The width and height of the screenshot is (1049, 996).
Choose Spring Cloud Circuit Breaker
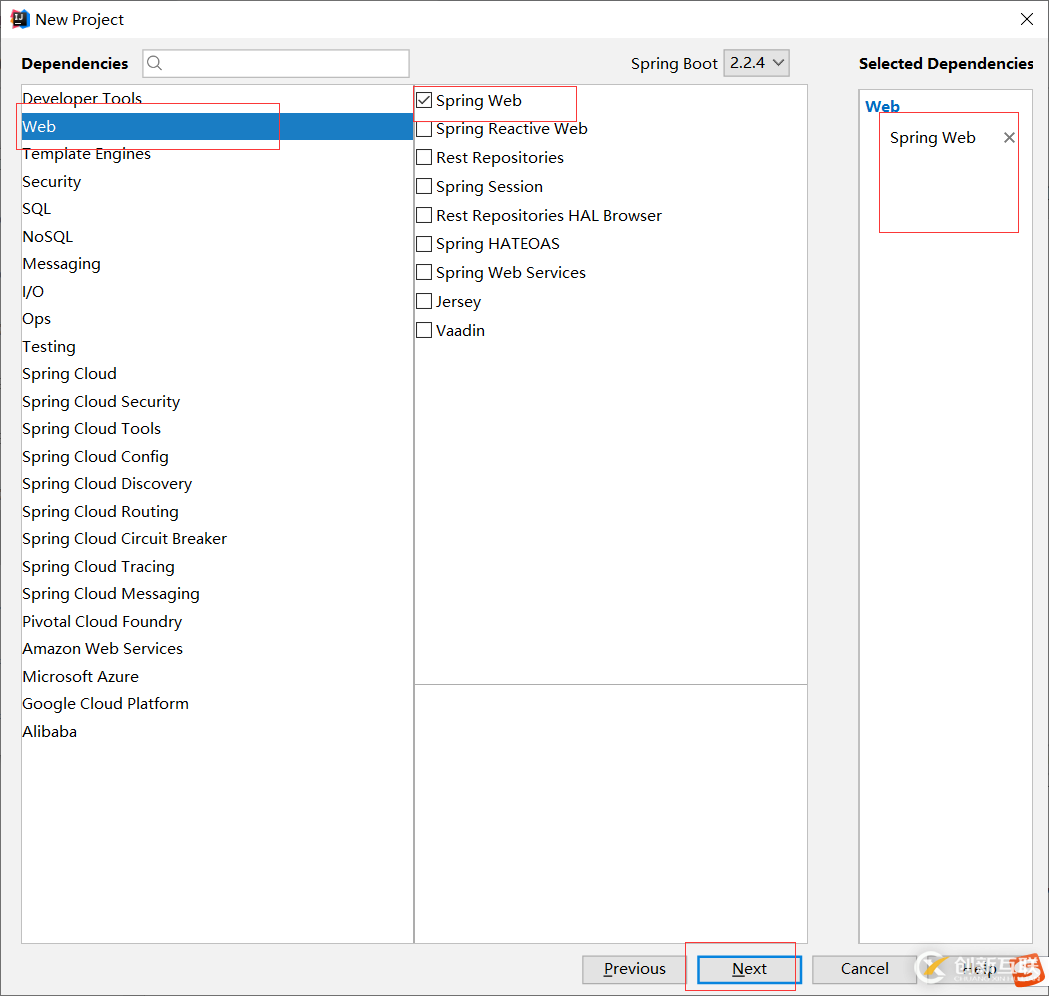pyautogui.click(x=217, y=538)
